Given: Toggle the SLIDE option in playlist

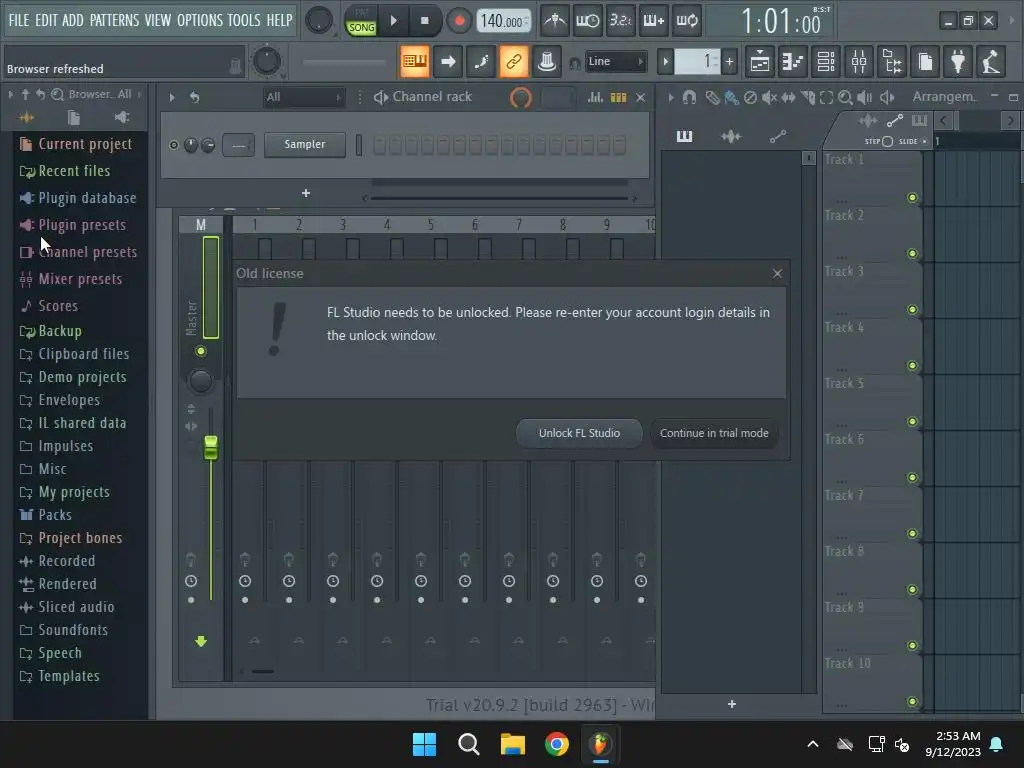Looking at the screenshot, I should pyautogui.click(x=924, y=141).
